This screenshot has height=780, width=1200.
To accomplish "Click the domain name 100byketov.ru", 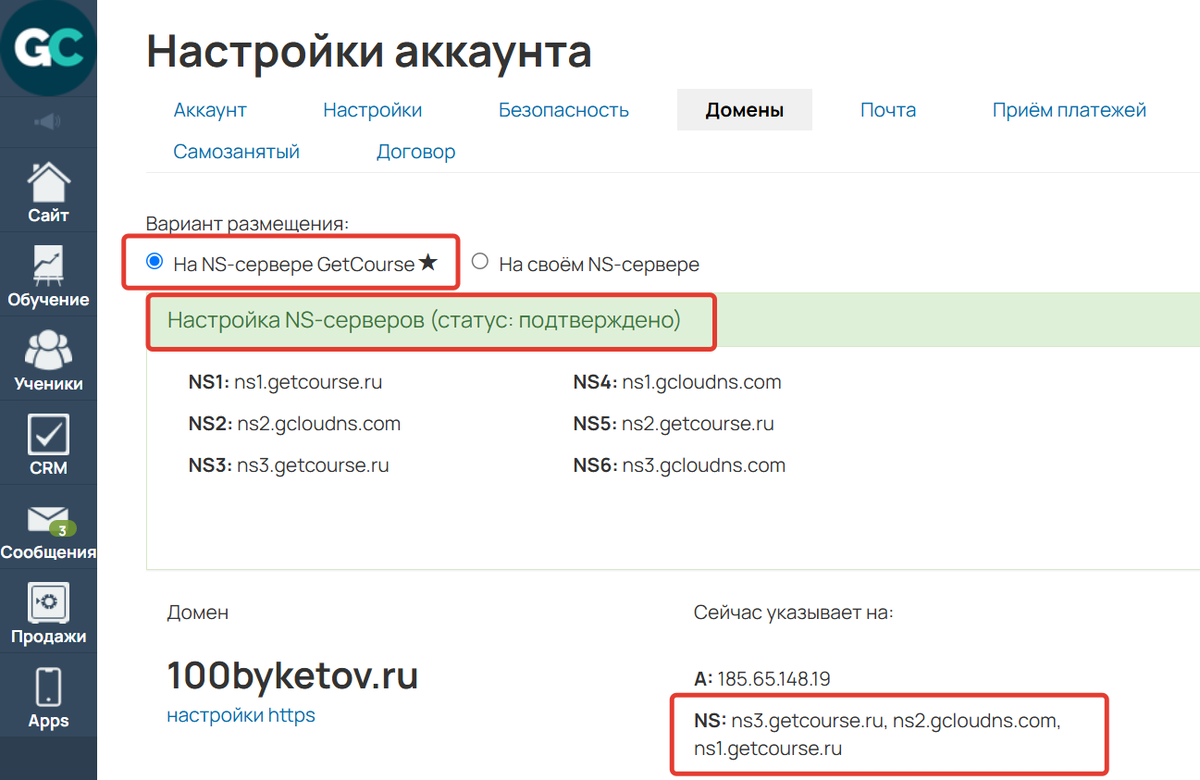I will [x=292, y=677].
